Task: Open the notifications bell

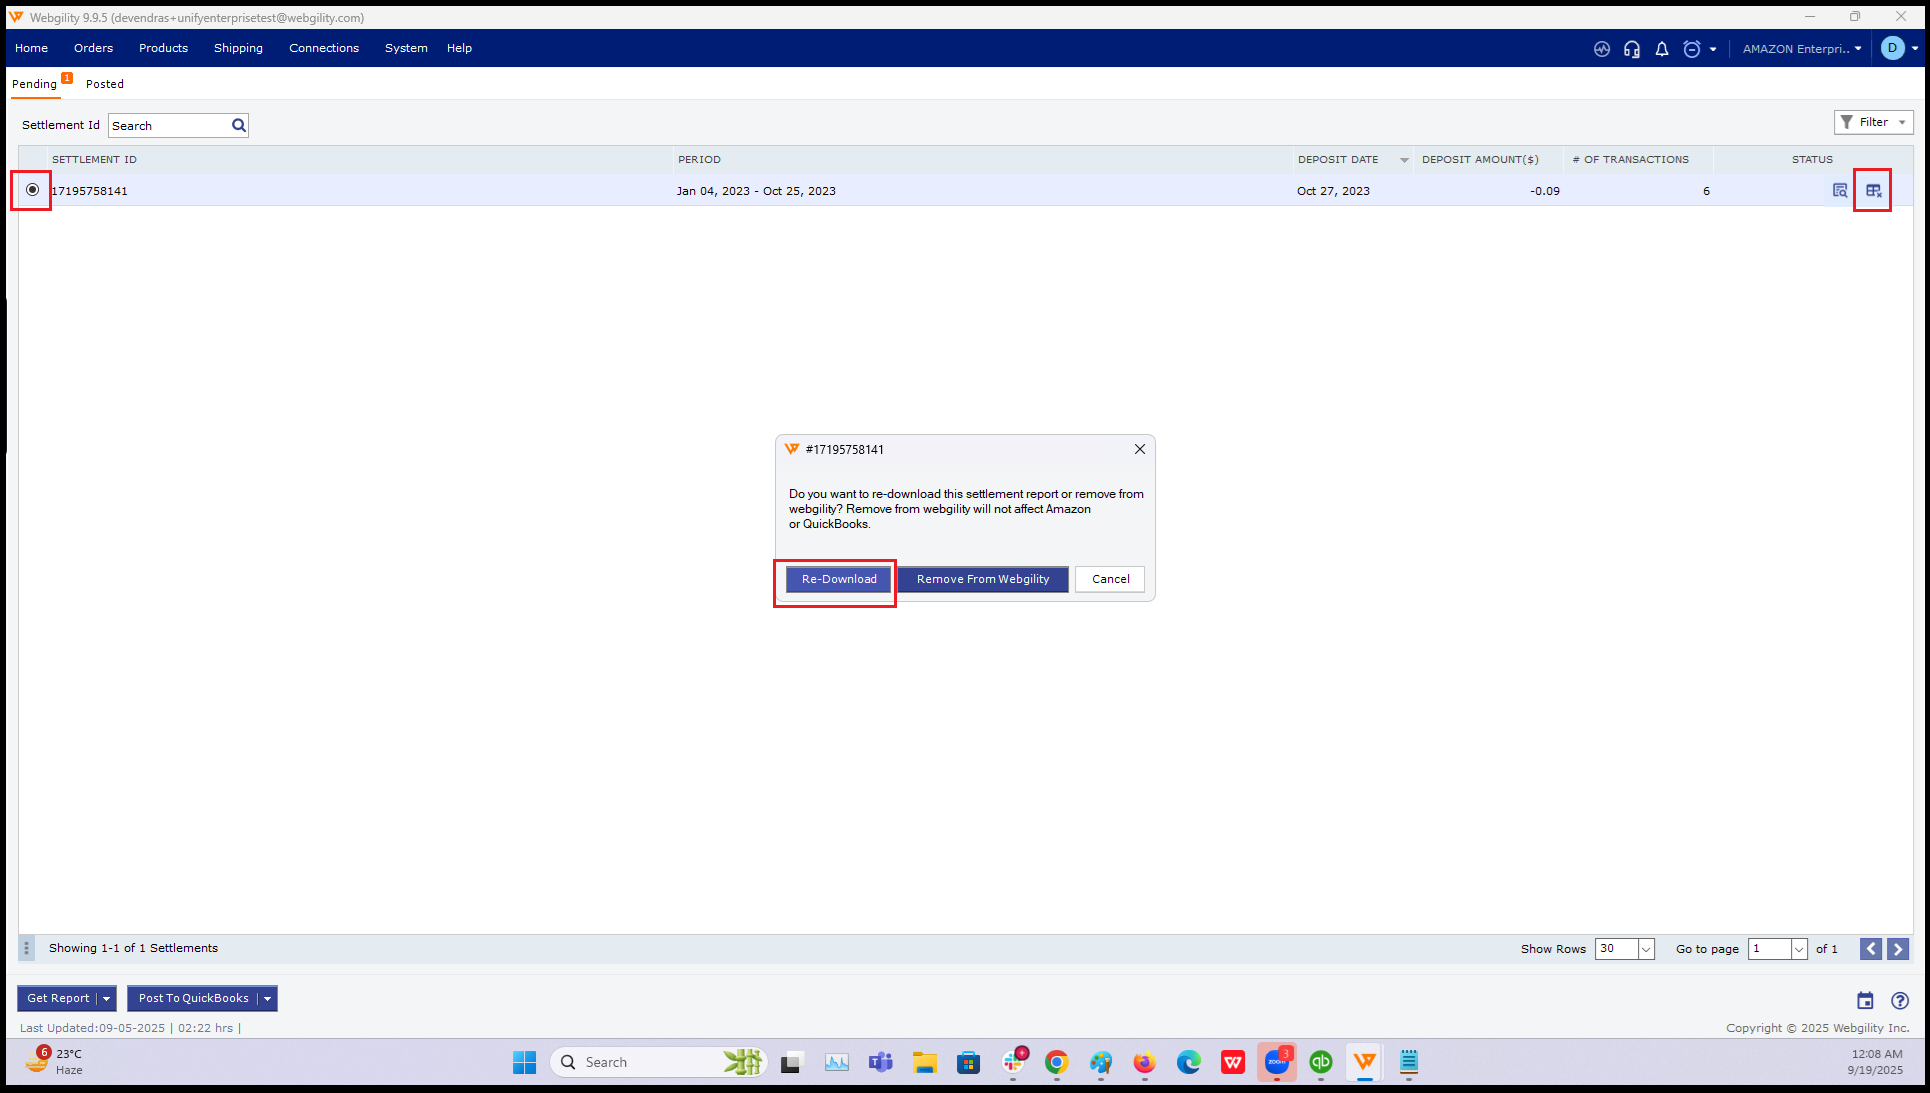Action: pos(1662,49)
